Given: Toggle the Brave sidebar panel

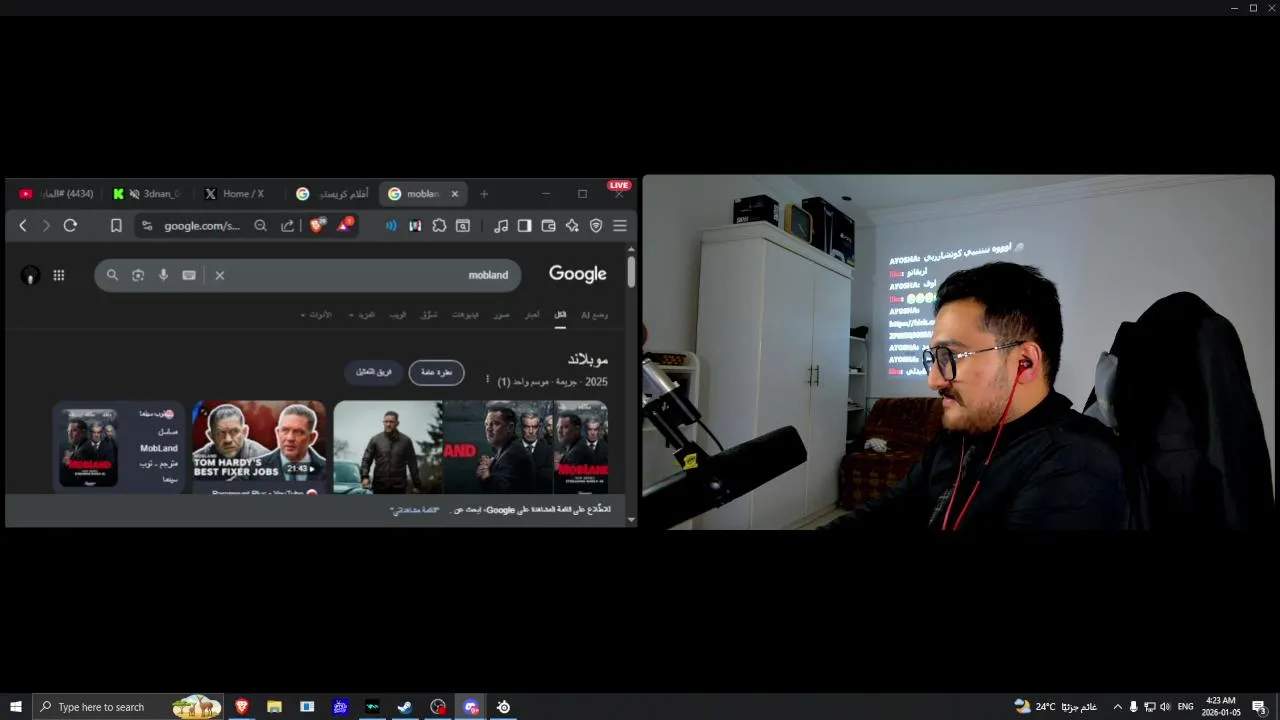Looking at the screenshot, I should click(524, 226).
